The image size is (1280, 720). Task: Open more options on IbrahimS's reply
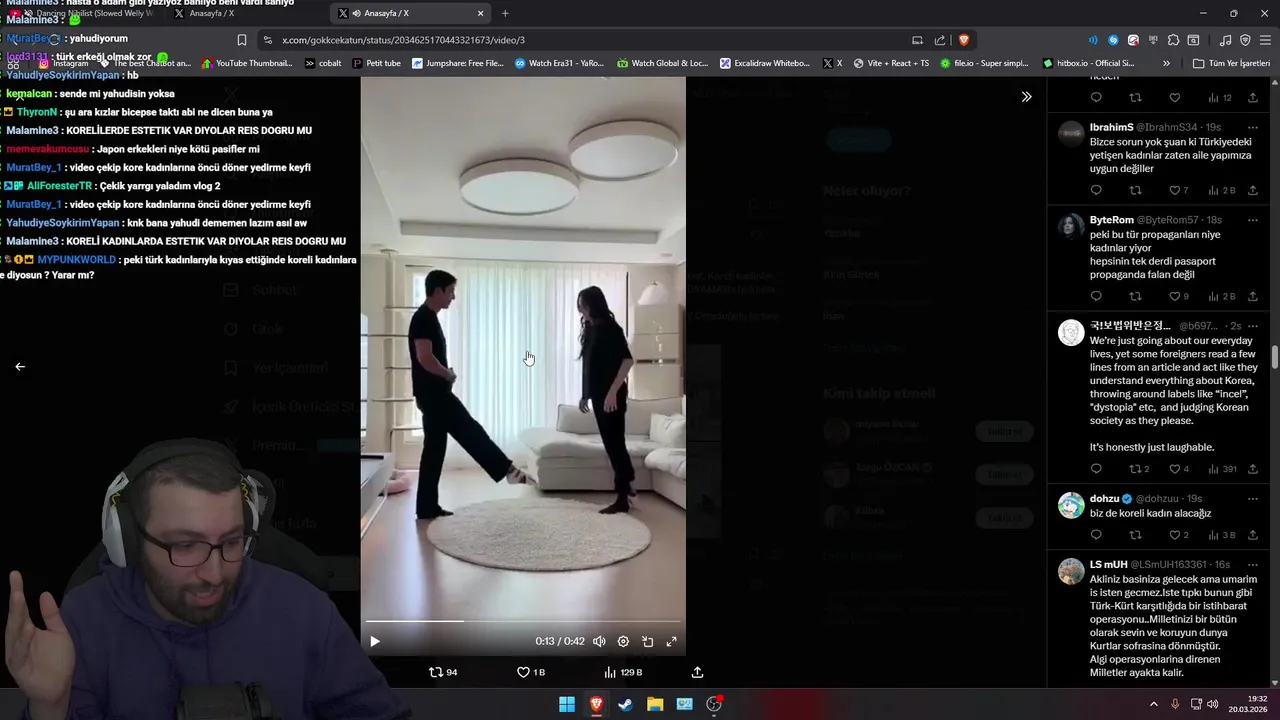click(1252, 128)
